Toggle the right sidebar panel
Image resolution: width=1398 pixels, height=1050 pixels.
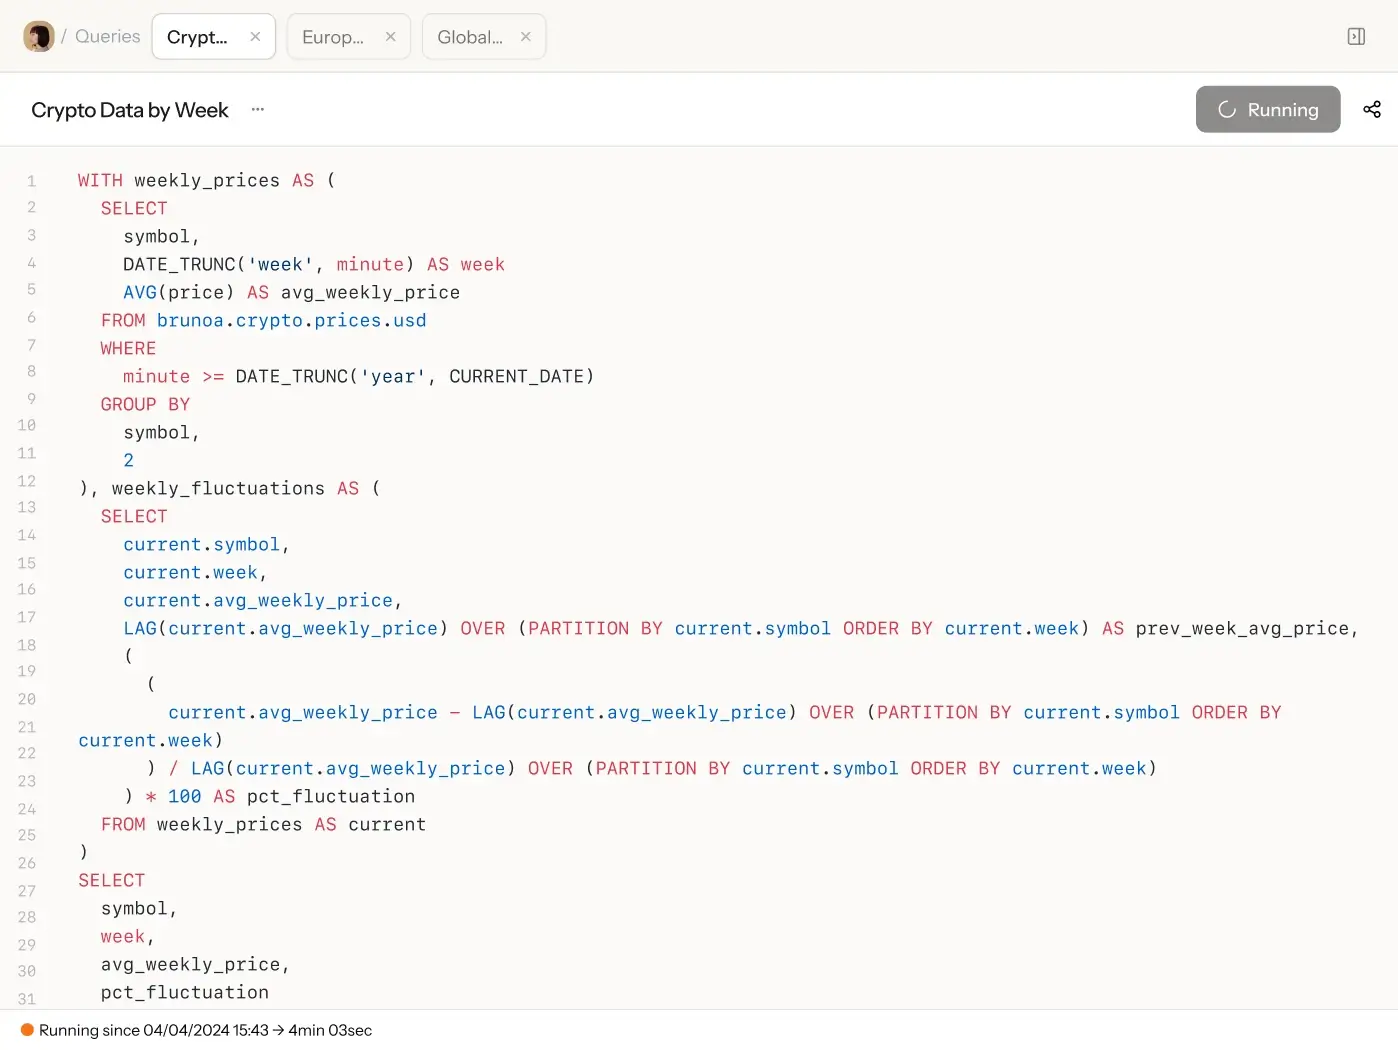point(1356,37)
